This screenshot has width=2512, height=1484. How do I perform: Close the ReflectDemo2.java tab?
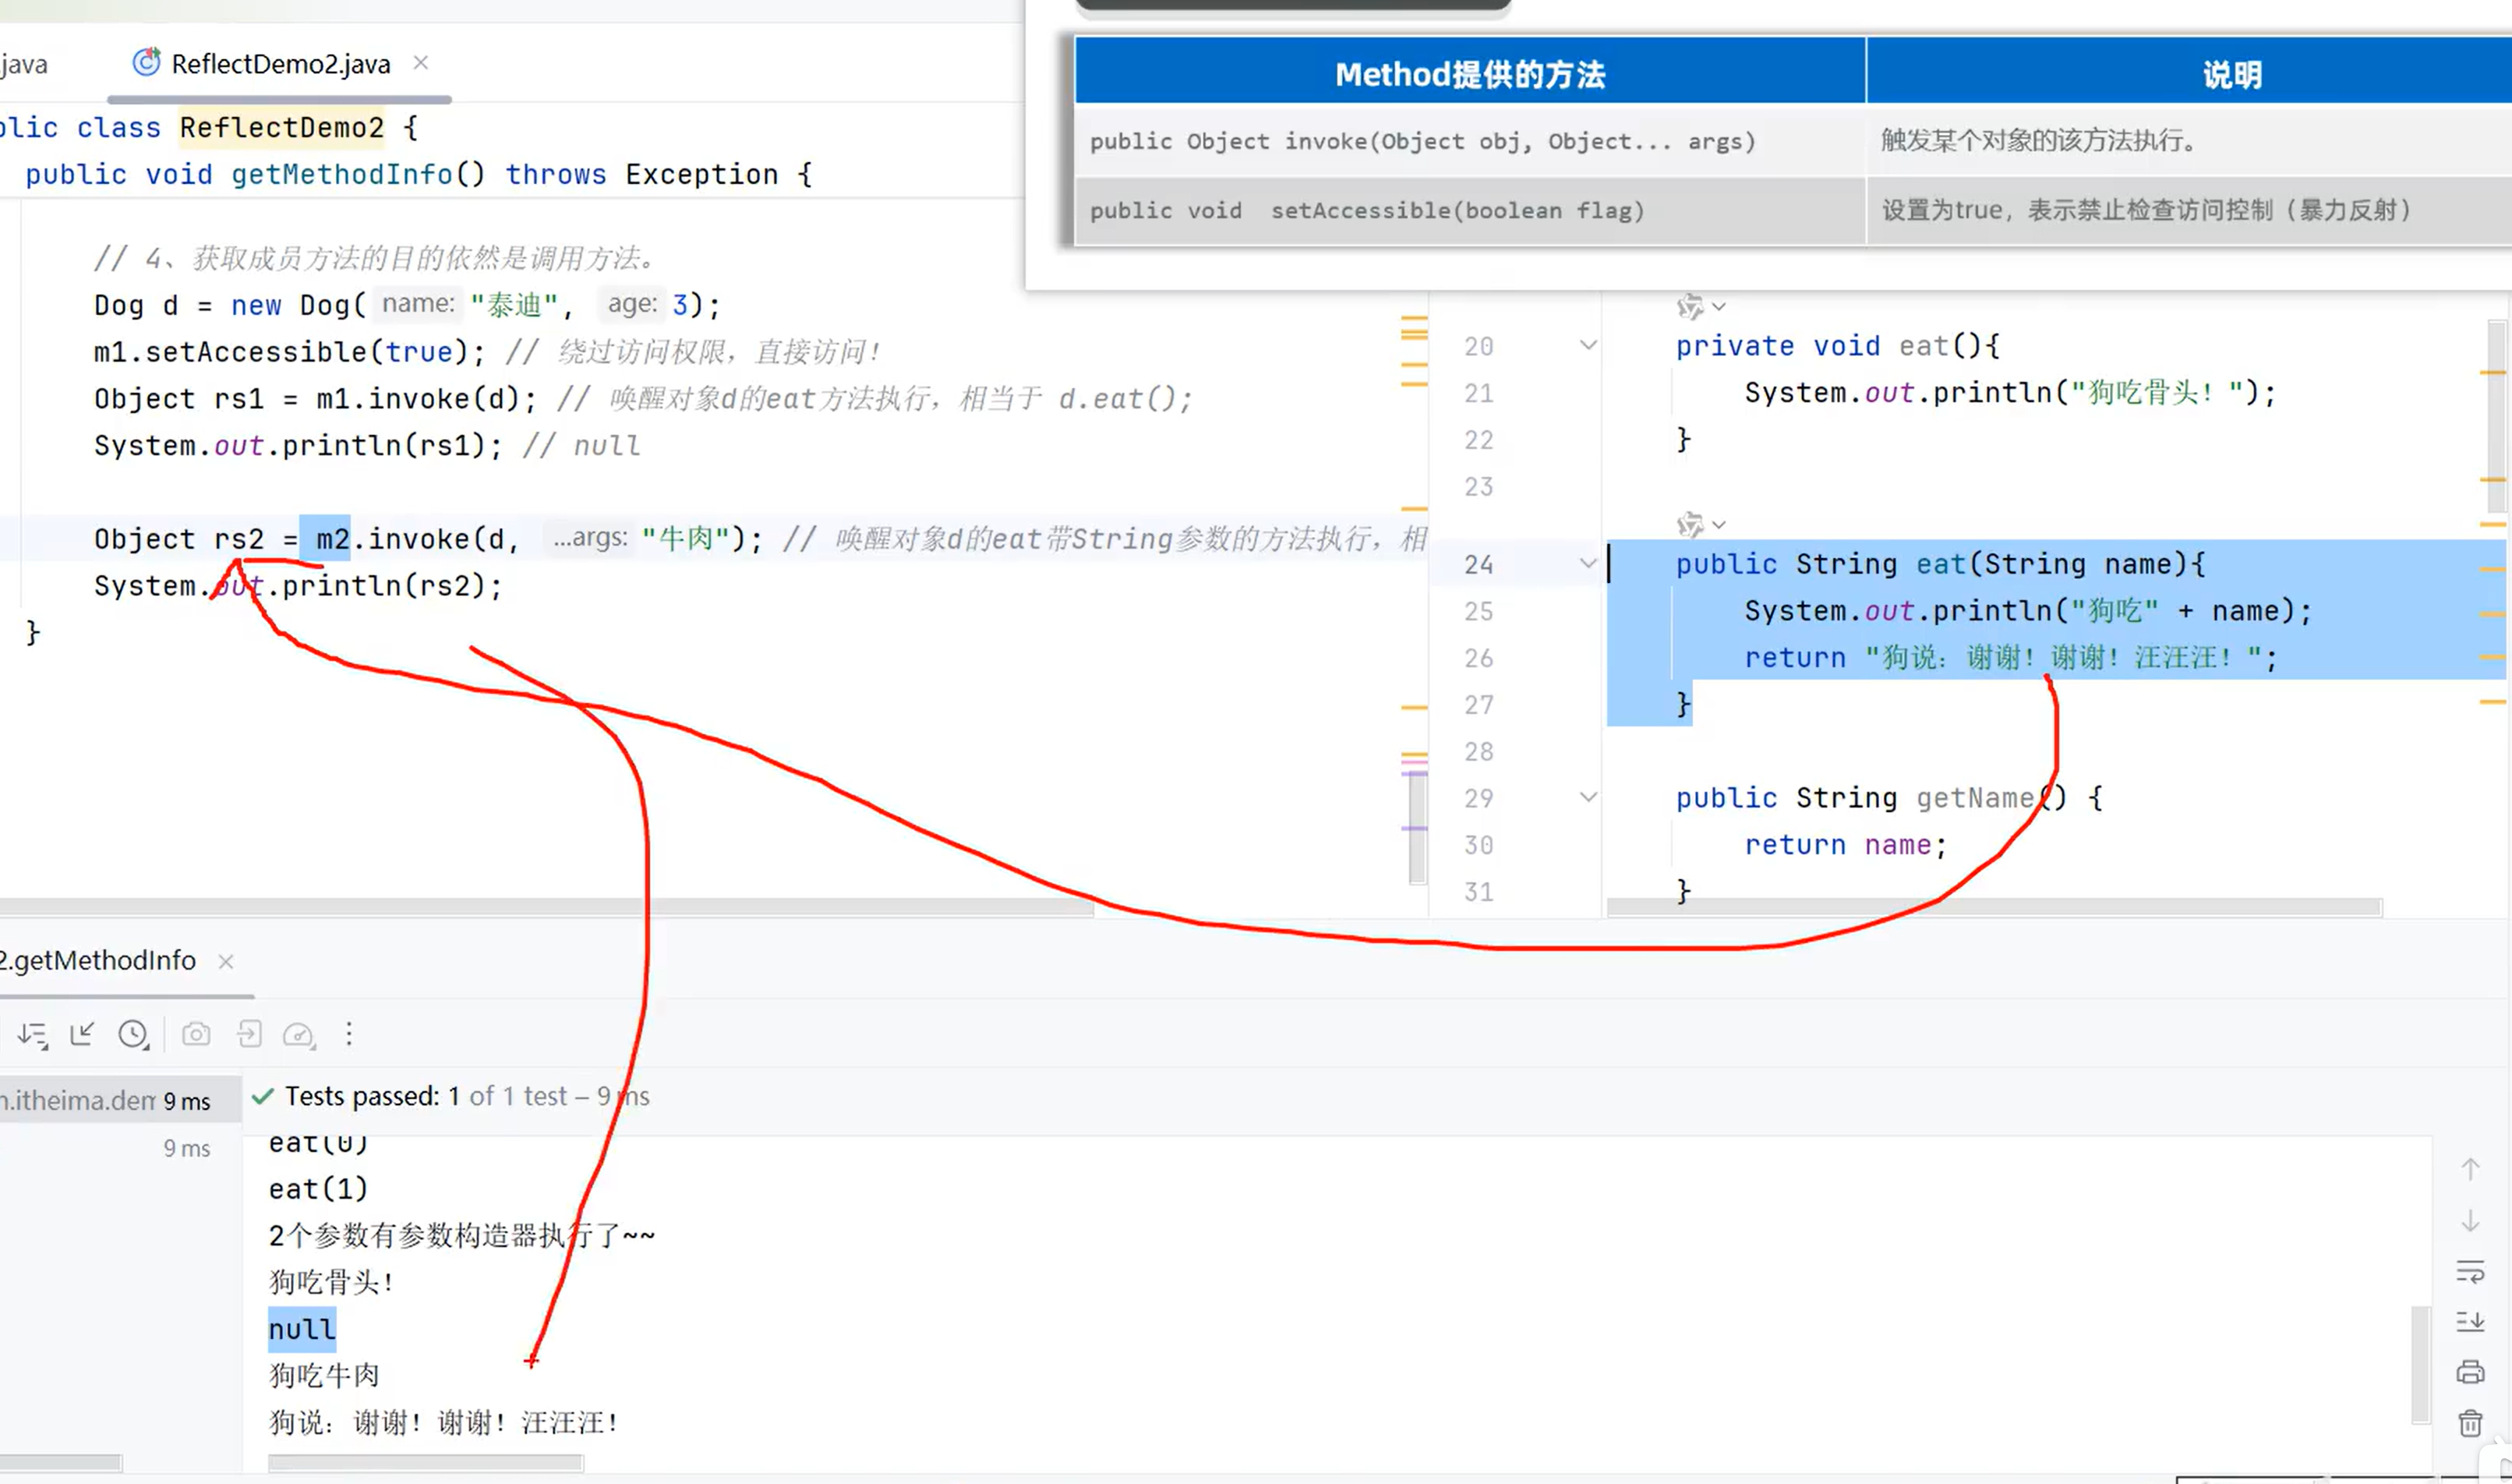pos(421,63)
